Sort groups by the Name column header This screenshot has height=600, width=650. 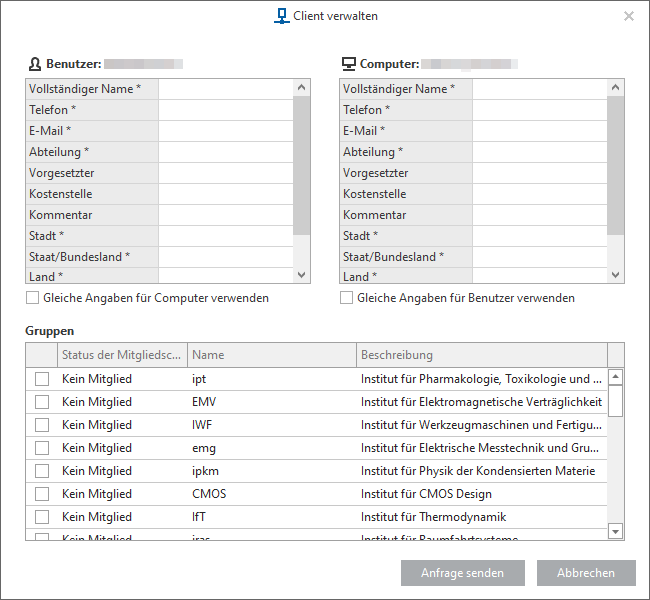pyautogui.click(x=271, y=355)
